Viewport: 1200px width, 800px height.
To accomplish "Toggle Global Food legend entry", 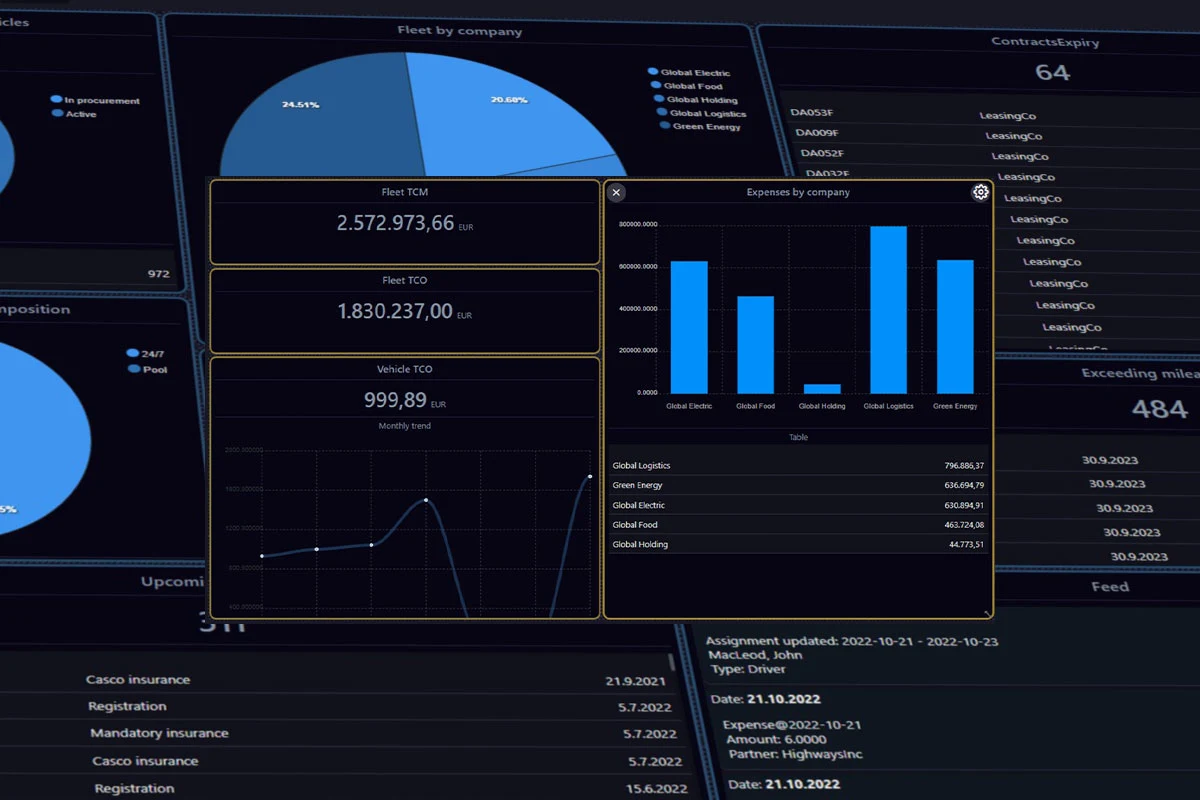I will [x=686, y=86].
